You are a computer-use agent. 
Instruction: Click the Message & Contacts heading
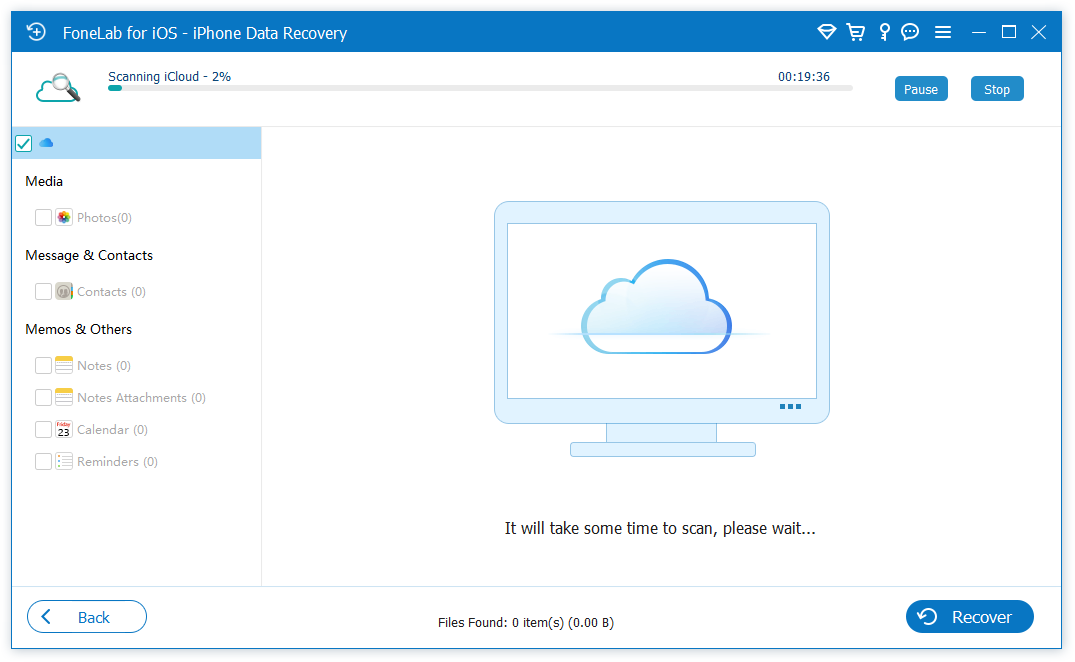pyautogui.click(x=89, y=255)
